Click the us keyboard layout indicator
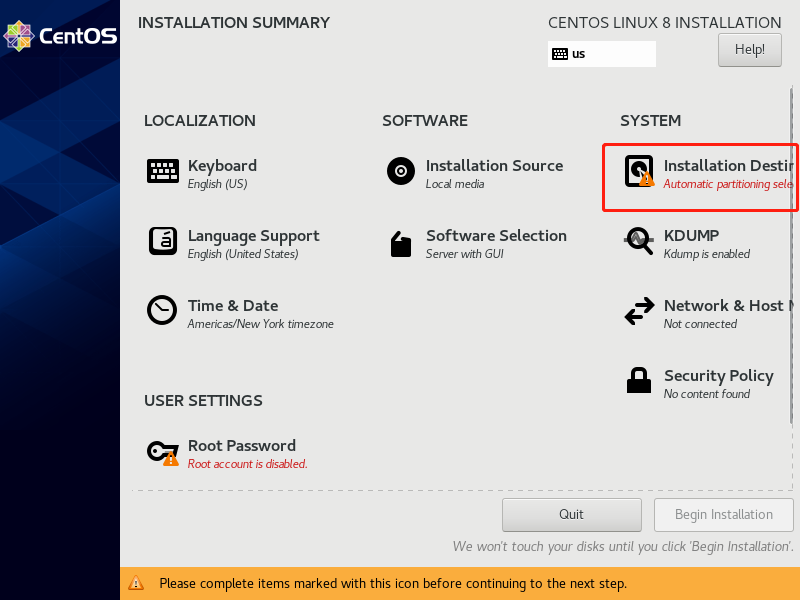Image resolution: width=800 pixels, height=600 pixels. pos(601,54)
